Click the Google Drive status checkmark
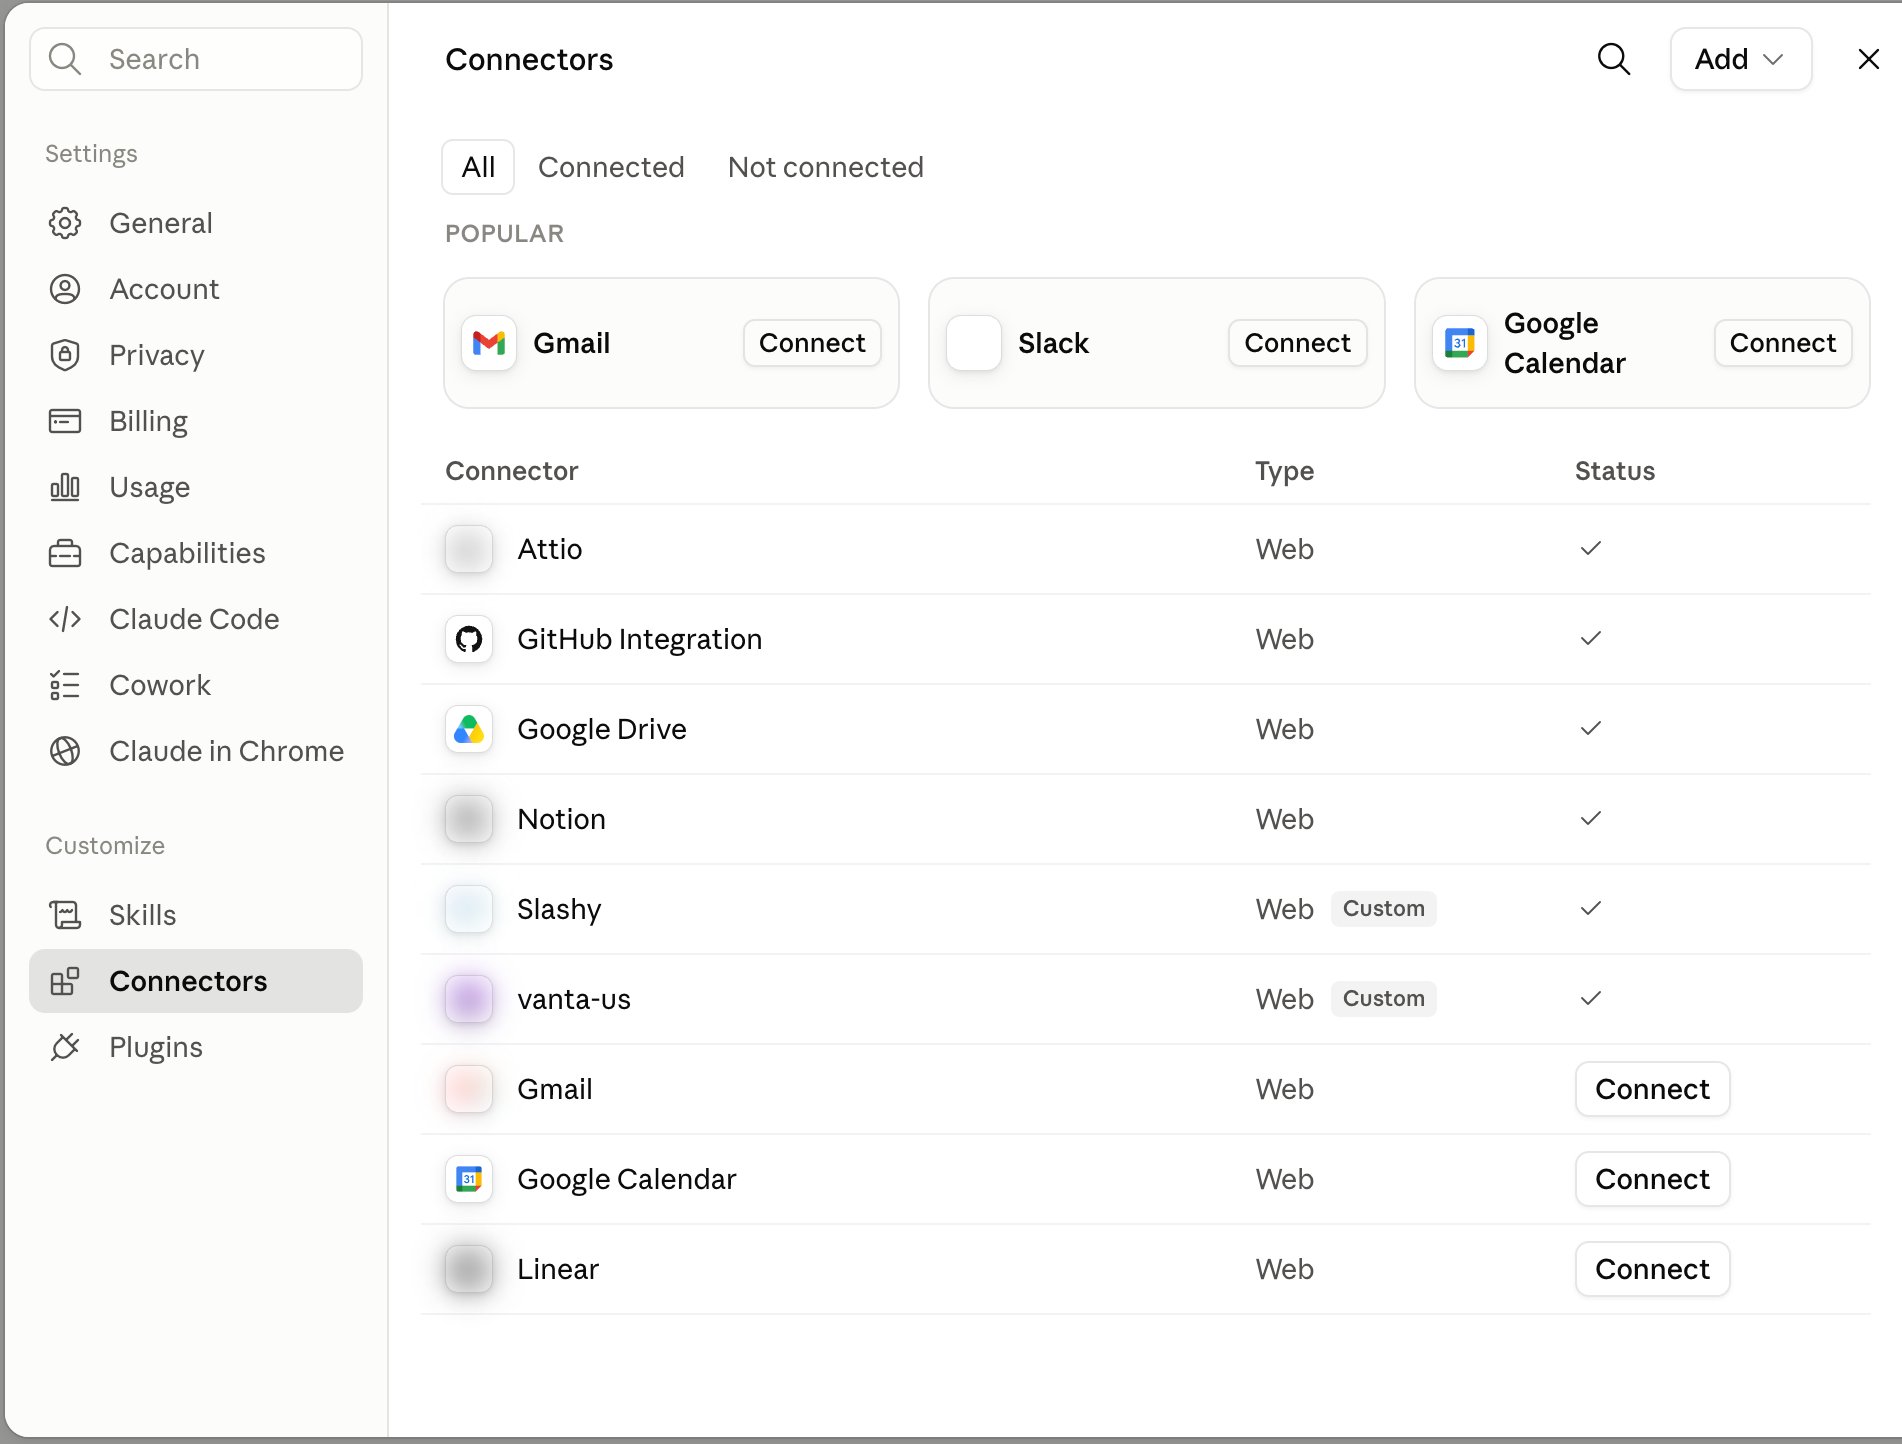1902x1444 pixels. coord(1590,728)
